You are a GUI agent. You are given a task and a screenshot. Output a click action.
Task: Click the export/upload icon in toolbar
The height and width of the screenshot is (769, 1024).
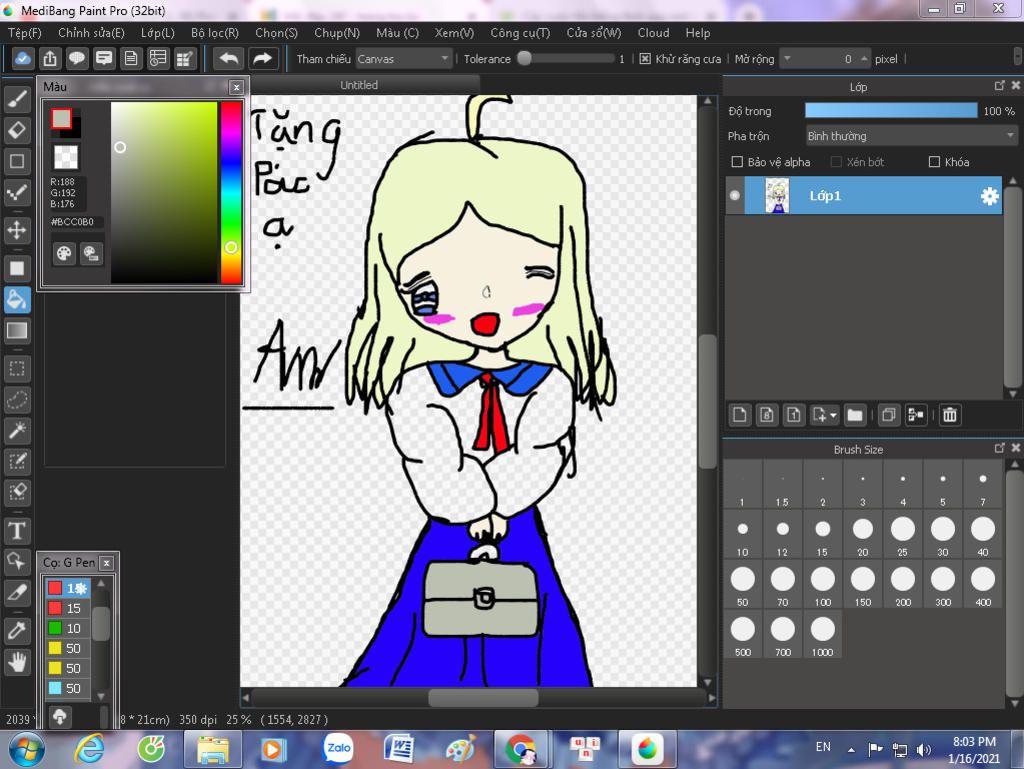pos(50,59)
